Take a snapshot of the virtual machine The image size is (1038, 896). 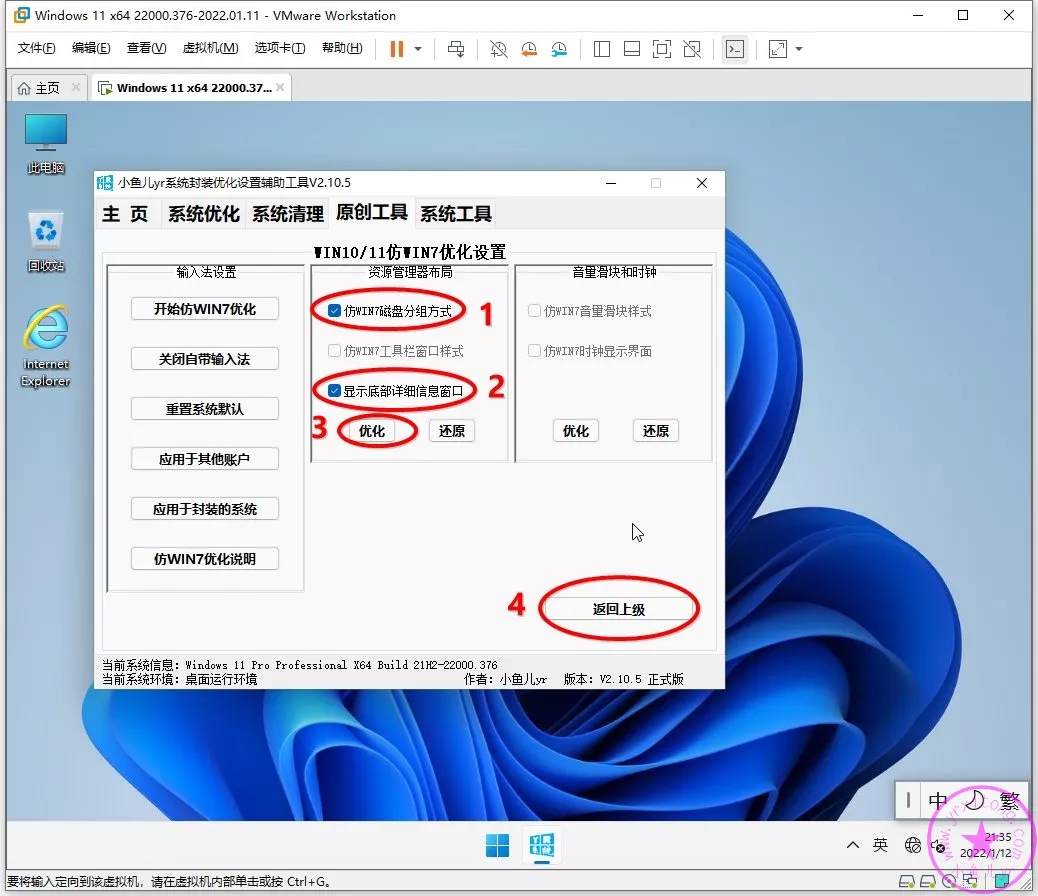point(498,49)
